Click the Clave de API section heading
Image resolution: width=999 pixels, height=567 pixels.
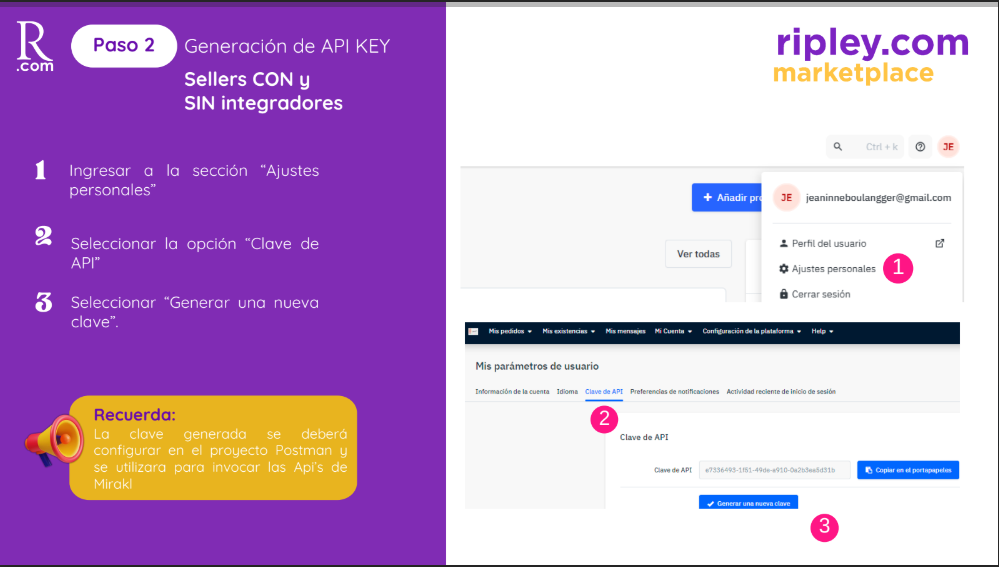tap(644, 437)
